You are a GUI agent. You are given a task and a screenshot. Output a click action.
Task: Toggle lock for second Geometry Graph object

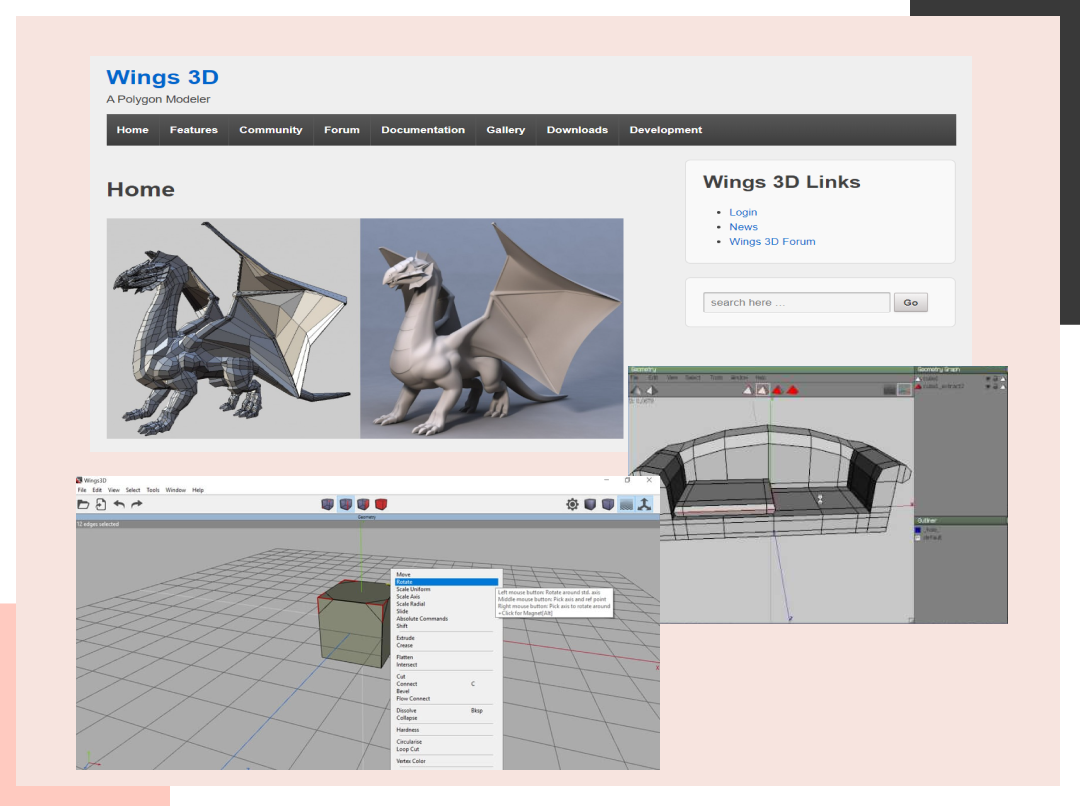click(995, 386)
